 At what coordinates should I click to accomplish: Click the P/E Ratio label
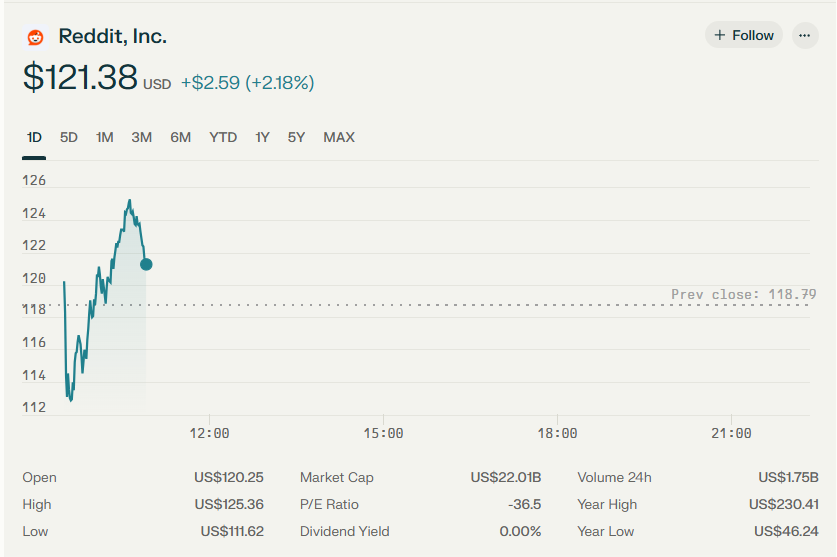329,505
